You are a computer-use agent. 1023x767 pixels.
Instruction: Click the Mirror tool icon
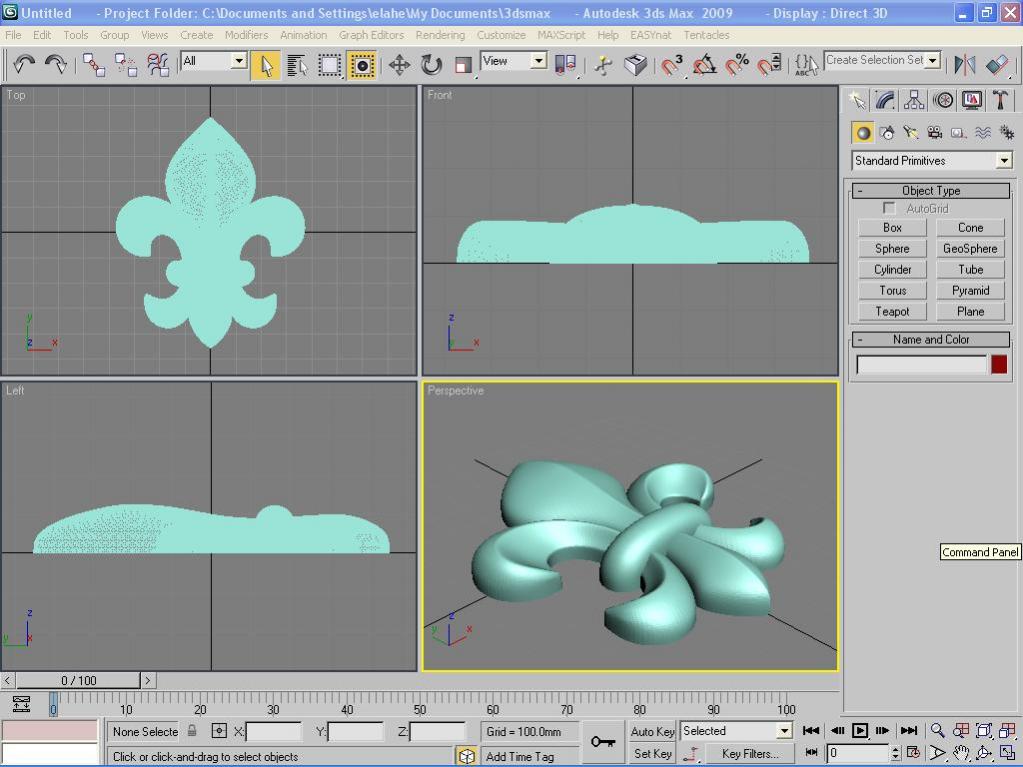coord(965,65)
